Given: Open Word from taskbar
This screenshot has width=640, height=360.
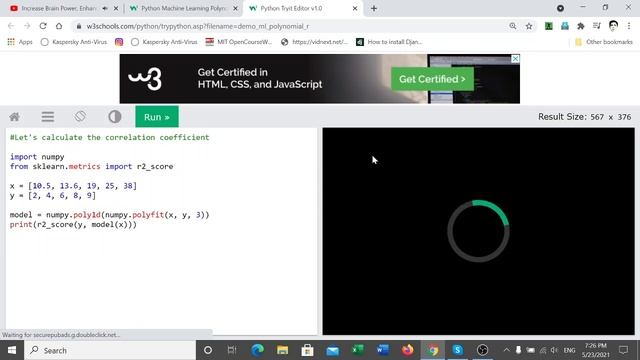Looking at the screenshot, I should (x=383, y=350).
